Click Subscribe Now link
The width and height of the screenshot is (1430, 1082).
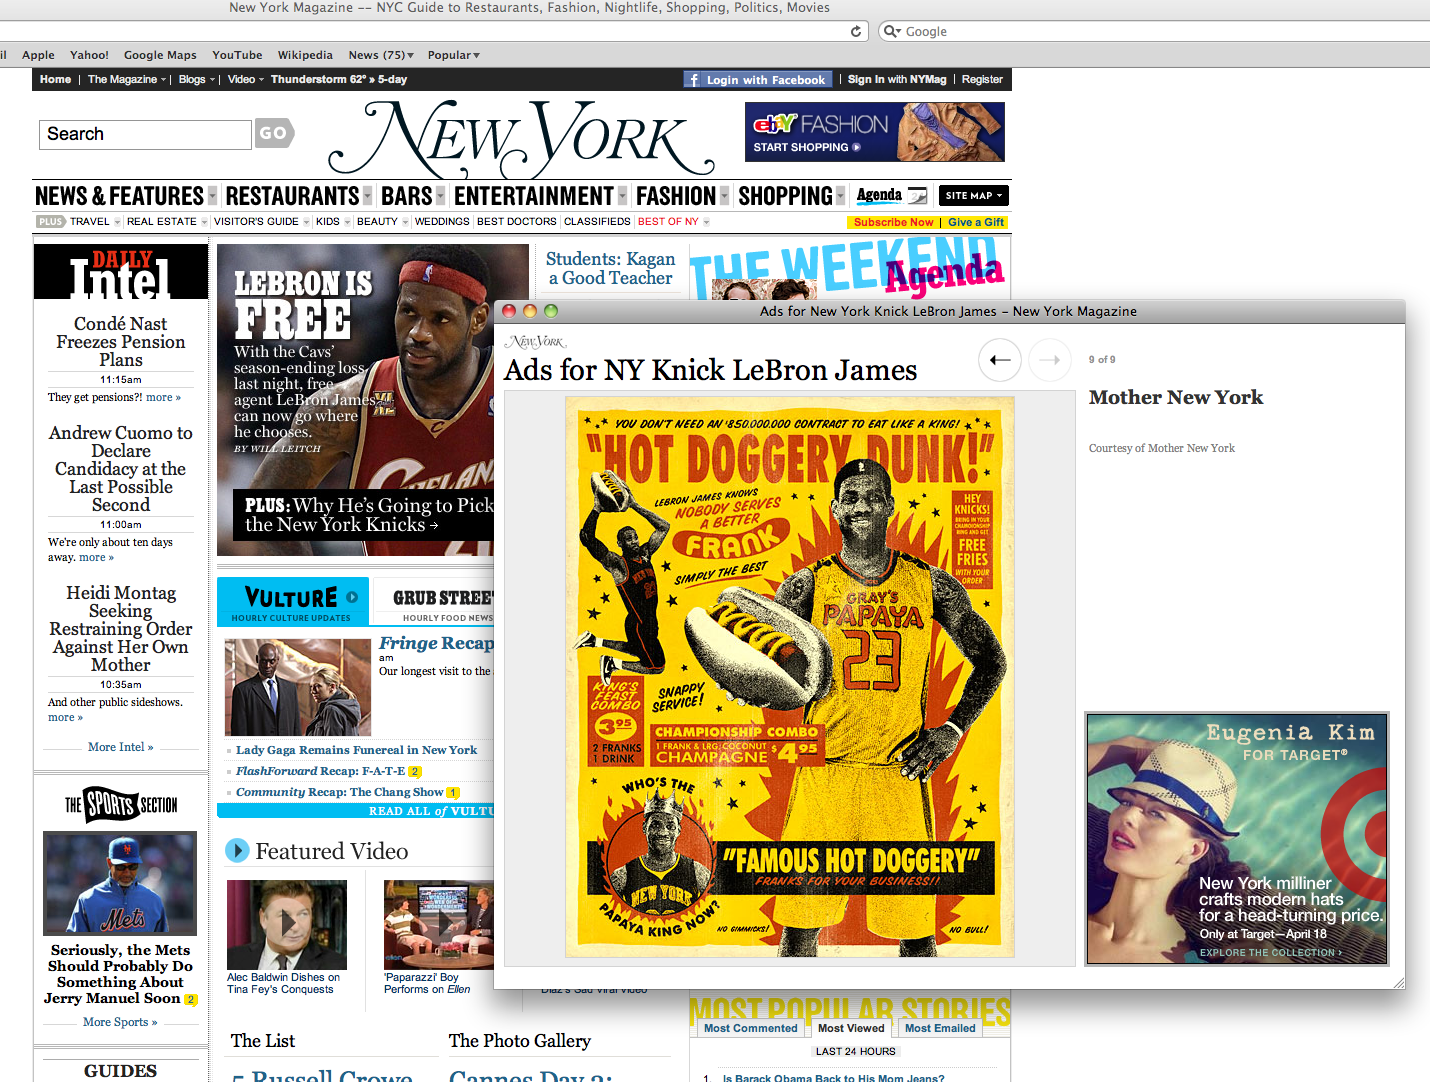[x=893, y=223]
